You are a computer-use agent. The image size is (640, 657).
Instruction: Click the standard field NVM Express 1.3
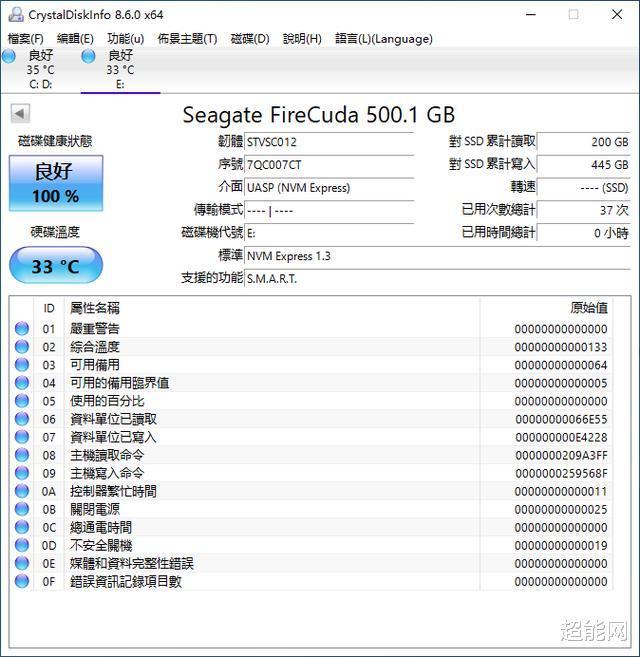tap(438, 256)
